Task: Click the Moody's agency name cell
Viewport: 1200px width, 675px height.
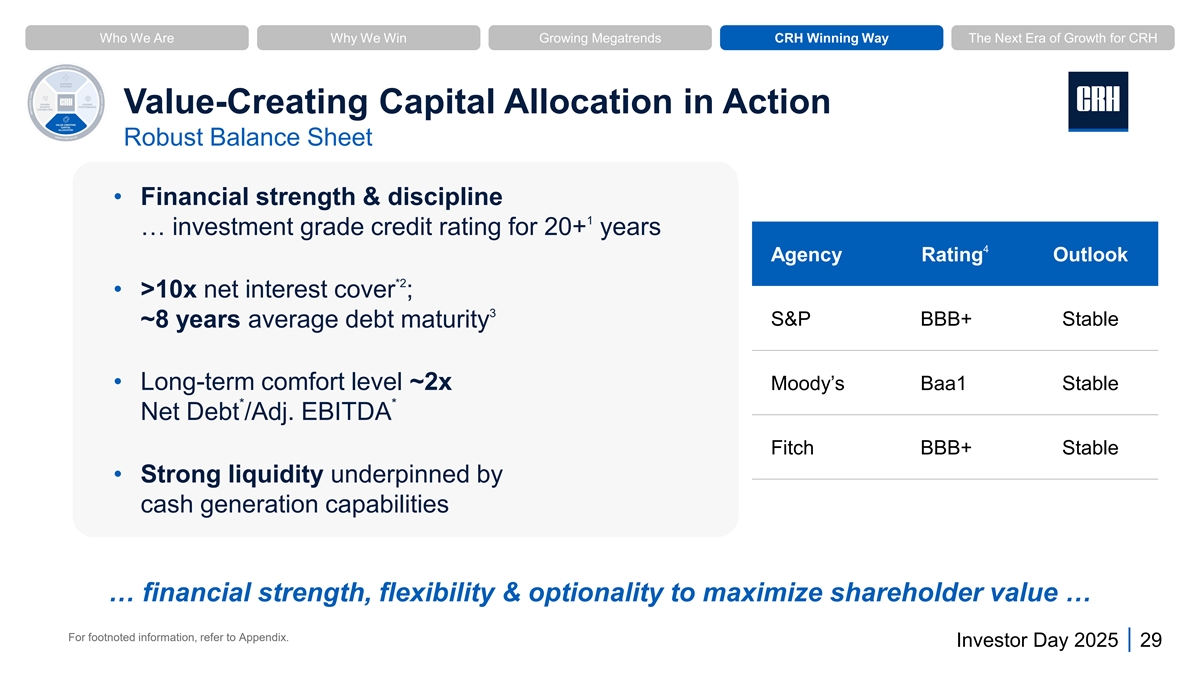Action: [x=808, y=384]
